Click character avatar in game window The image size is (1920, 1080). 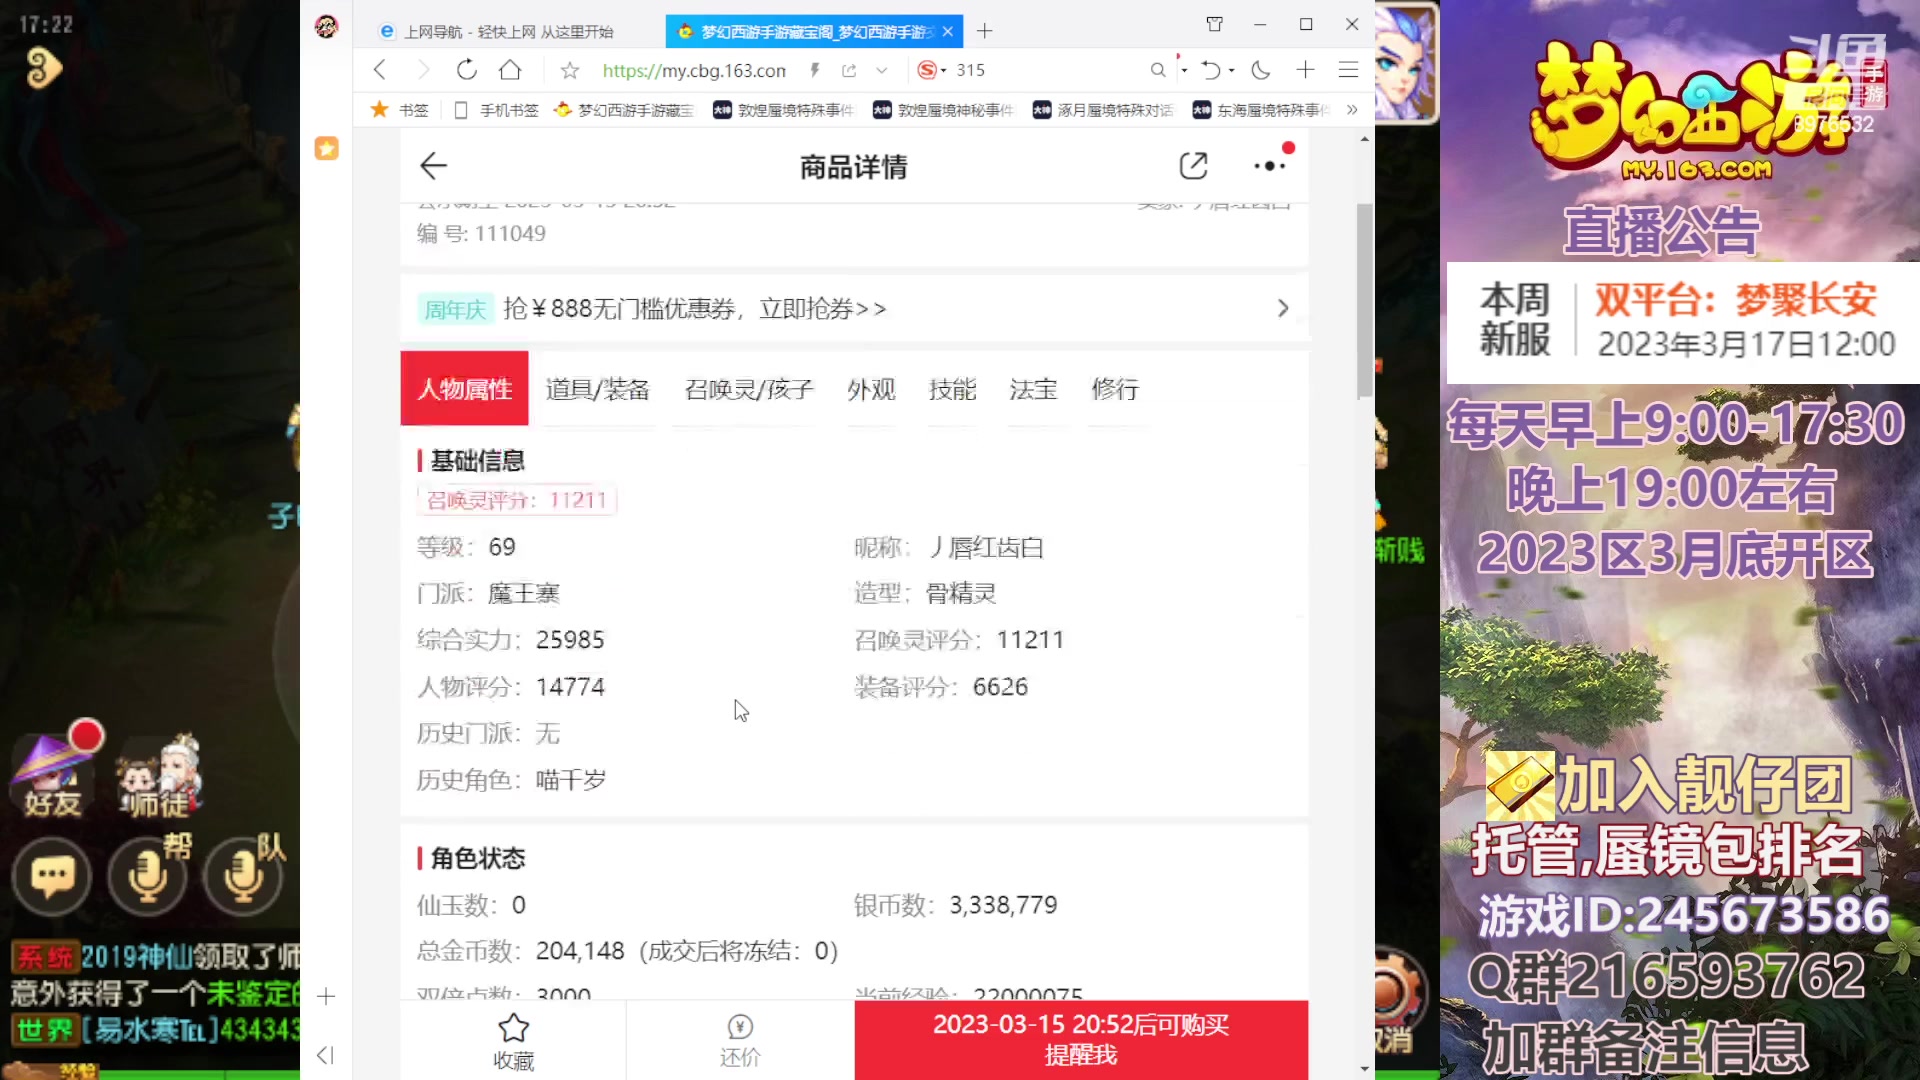click(x=1407, y=62)
